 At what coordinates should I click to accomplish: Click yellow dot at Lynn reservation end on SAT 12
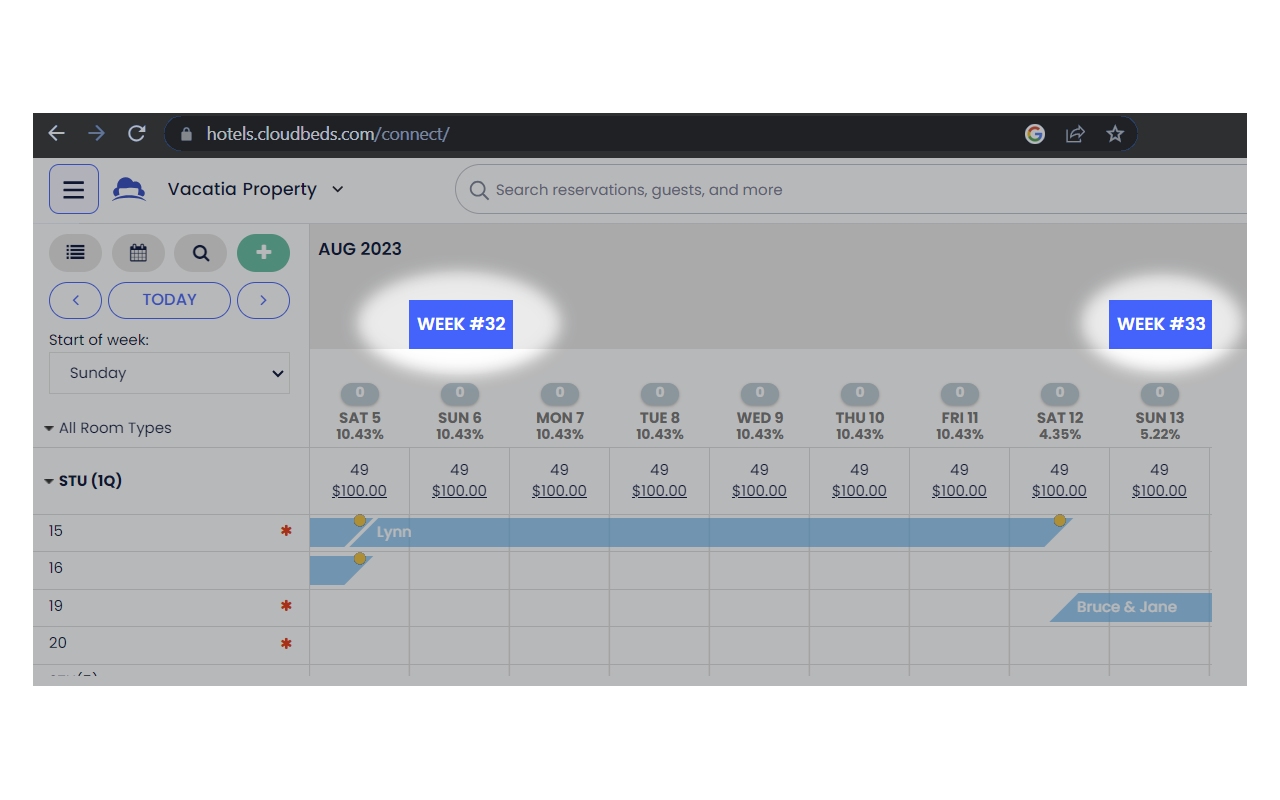[1060, 520]
